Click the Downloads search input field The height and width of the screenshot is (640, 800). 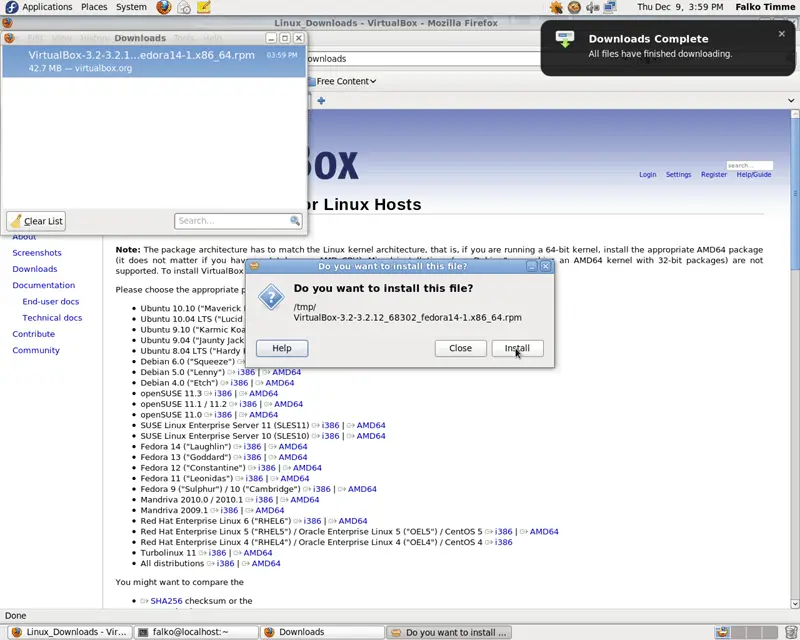click(232, 221)
